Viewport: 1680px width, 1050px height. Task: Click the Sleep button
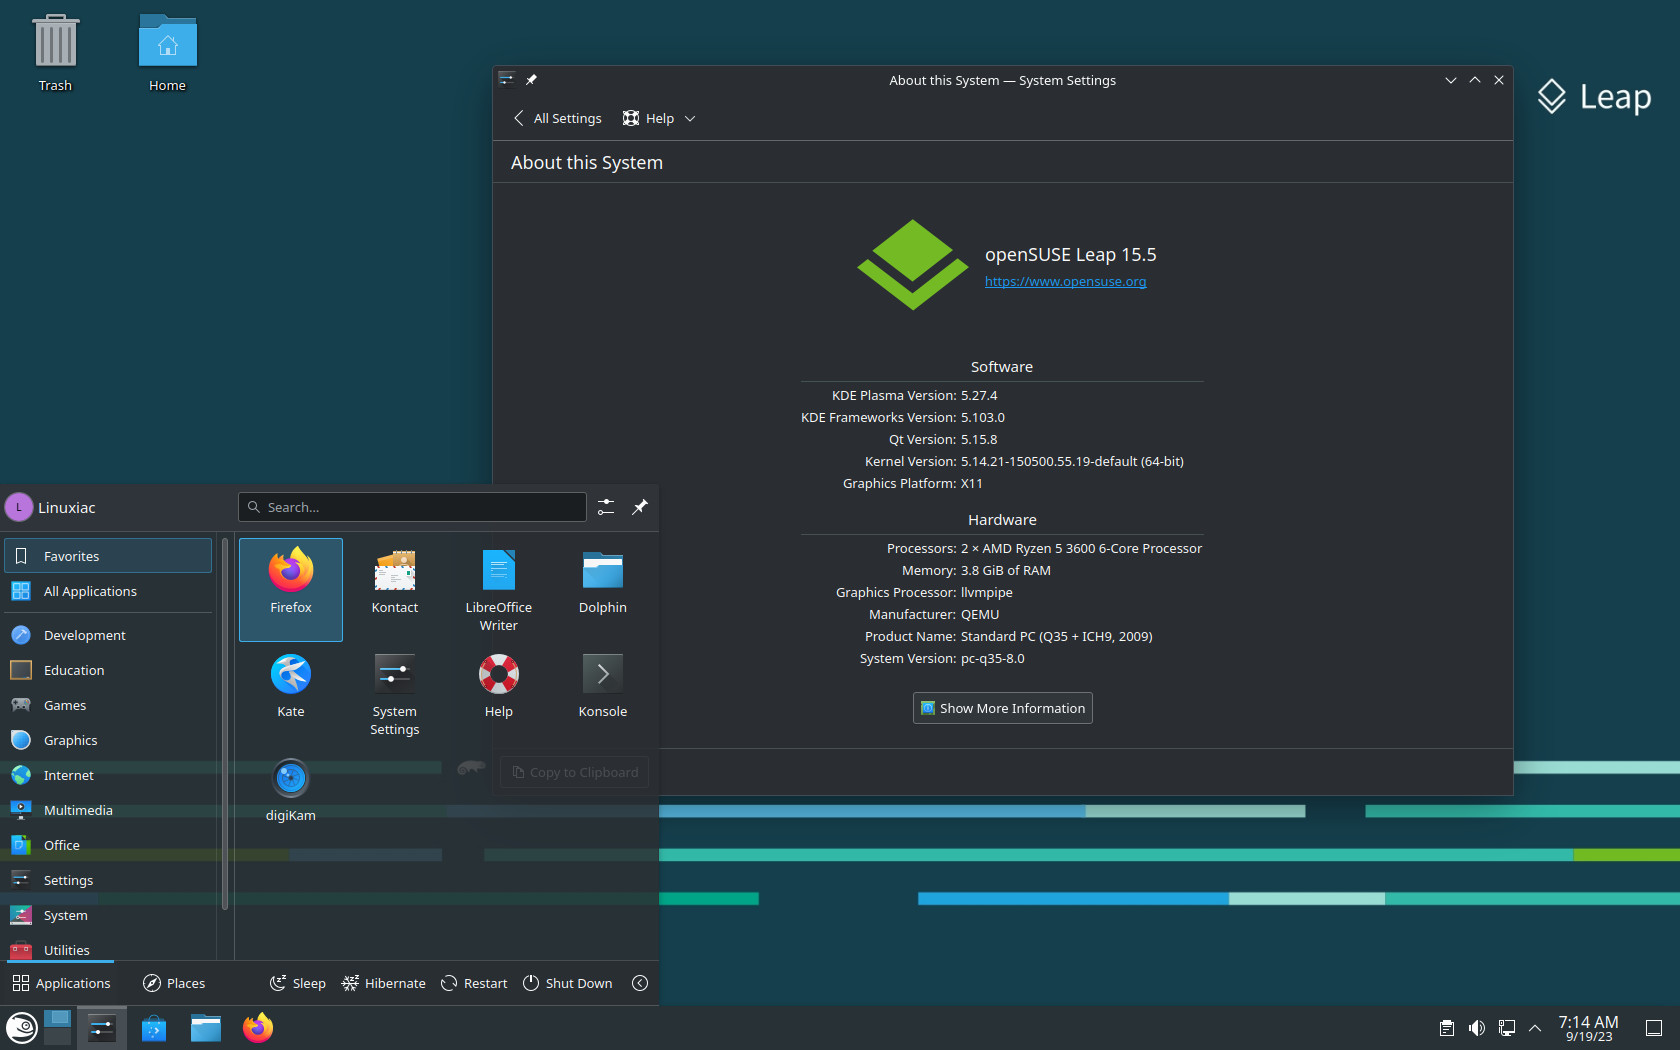(x=298, y=983)
